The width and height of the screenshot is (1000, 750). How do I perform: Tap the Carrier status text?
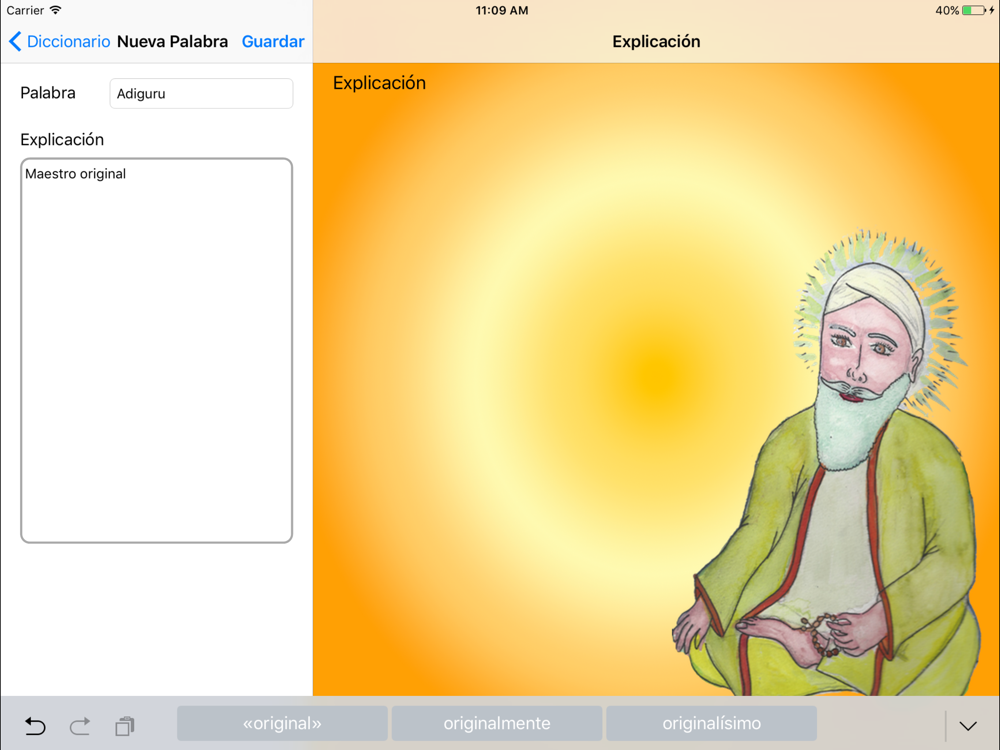(x=26, y=10)
